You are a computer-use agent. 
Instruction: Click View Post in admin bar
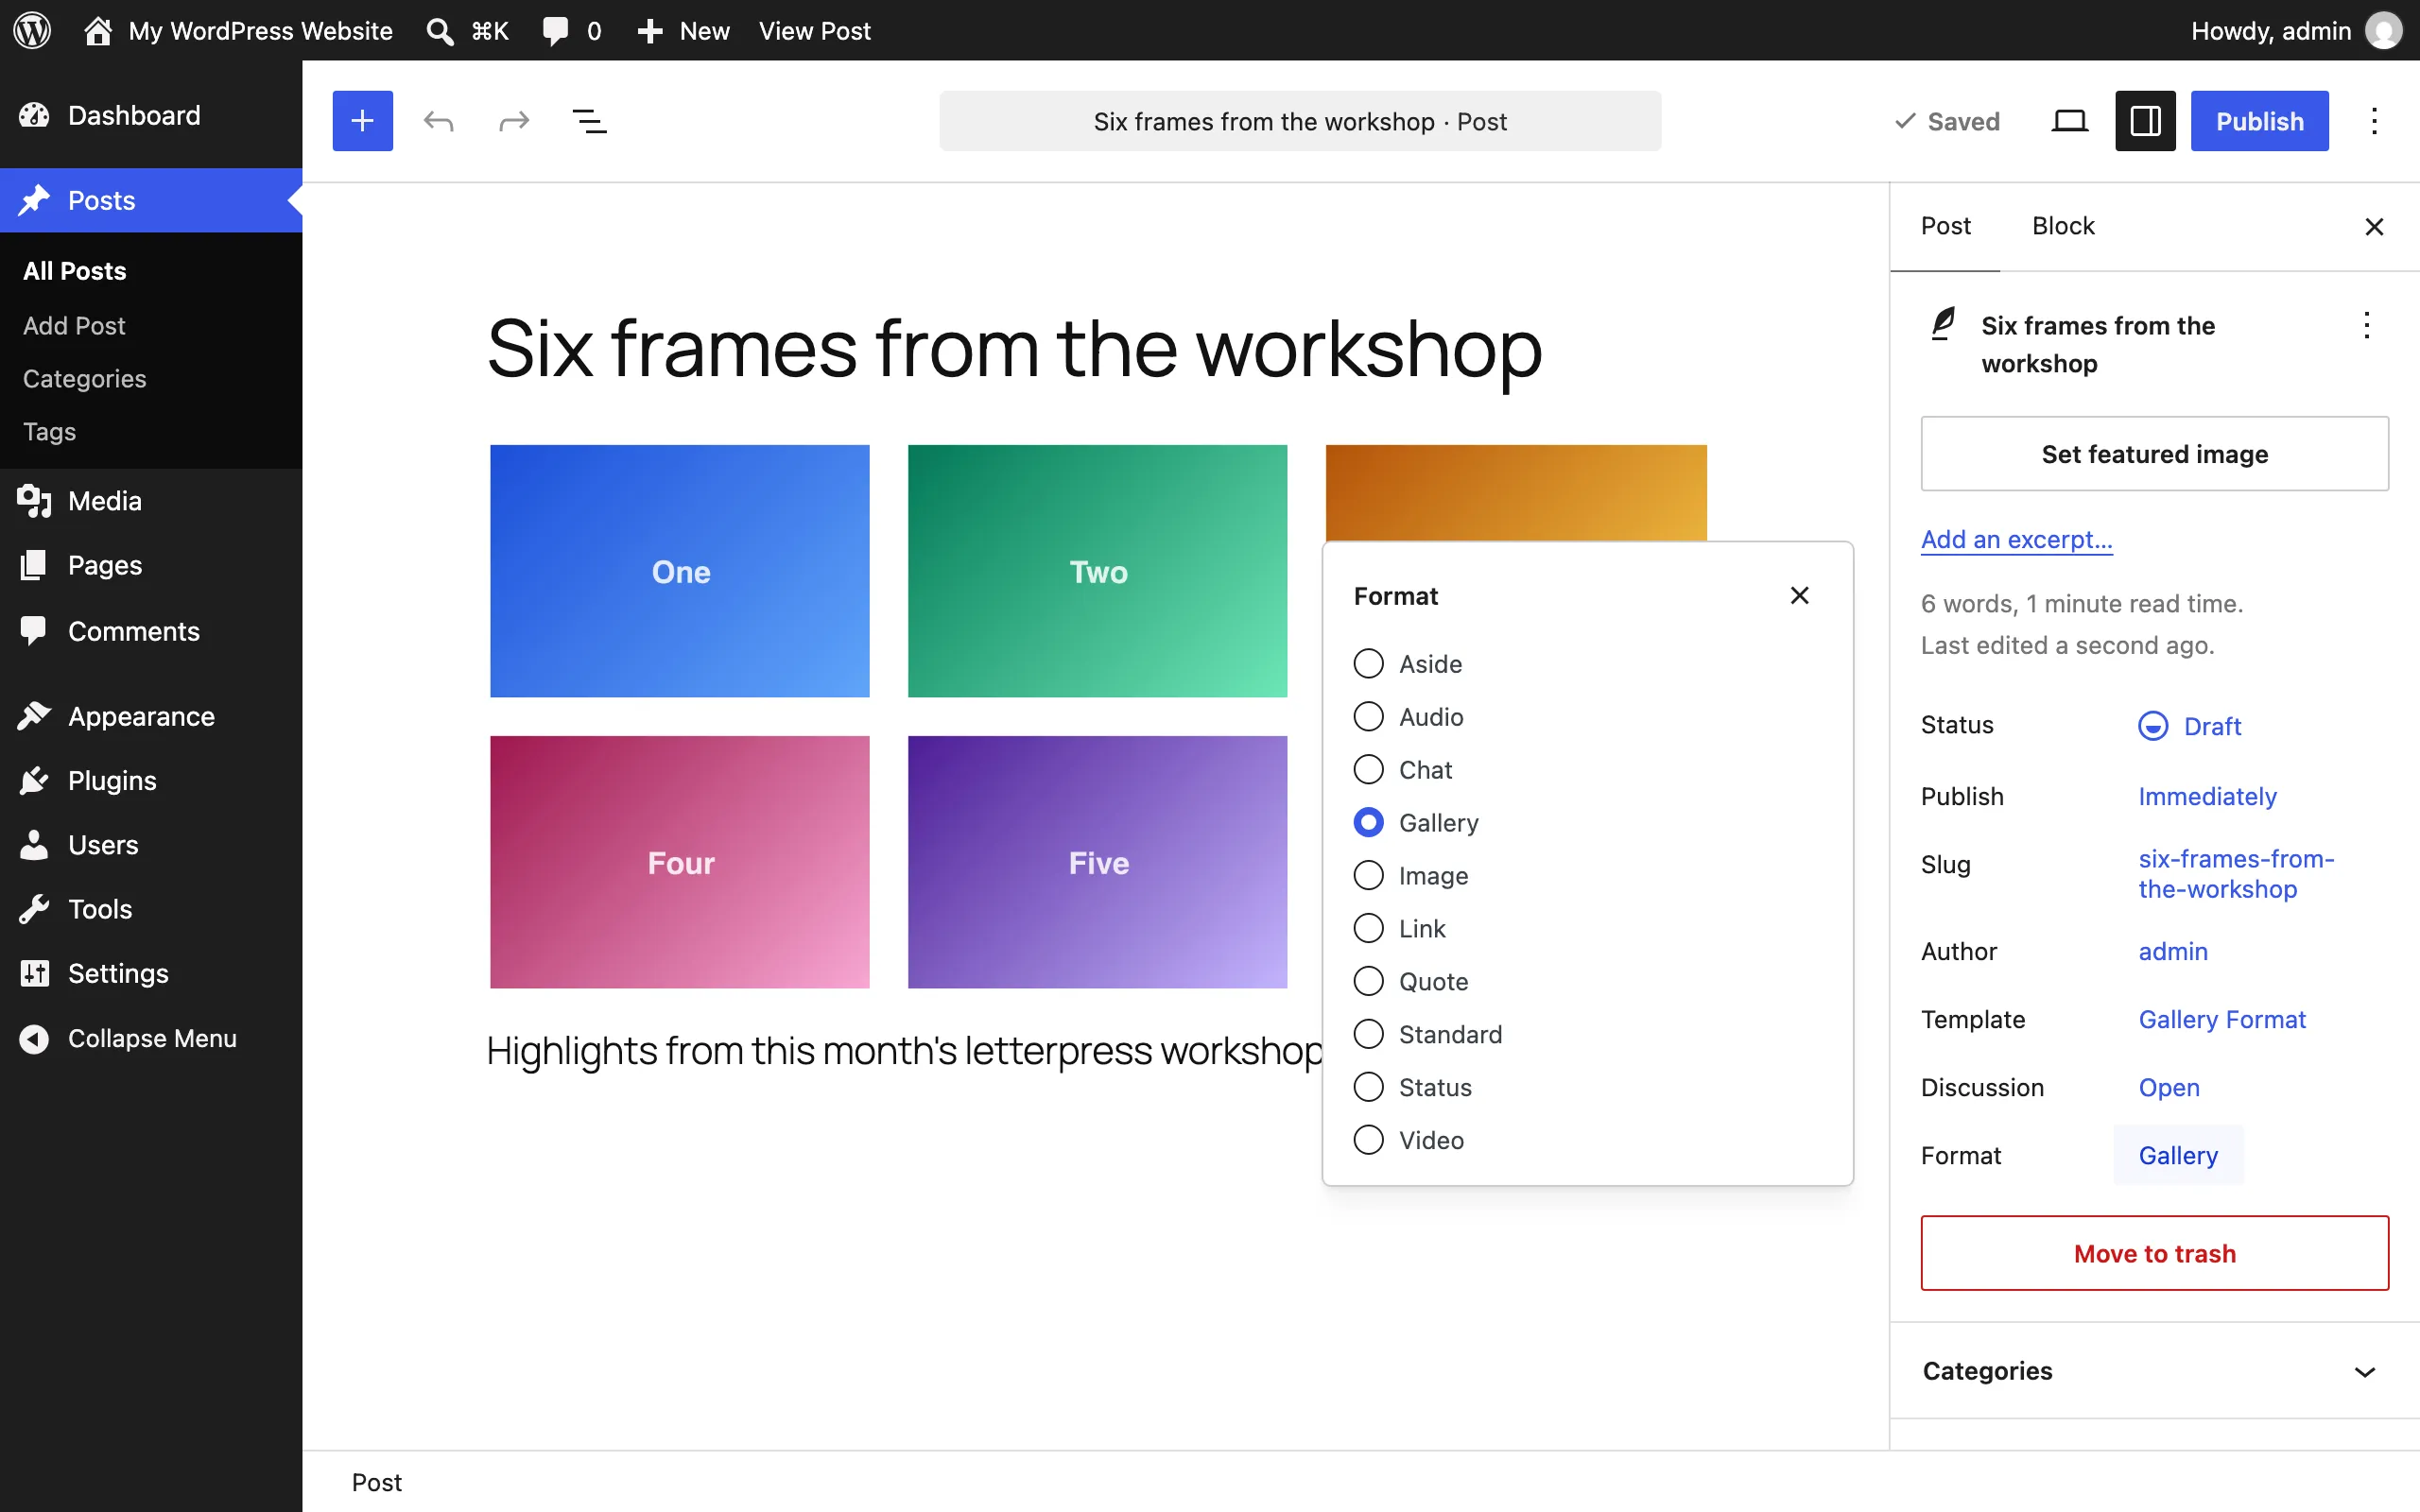[x=814, y=31]
